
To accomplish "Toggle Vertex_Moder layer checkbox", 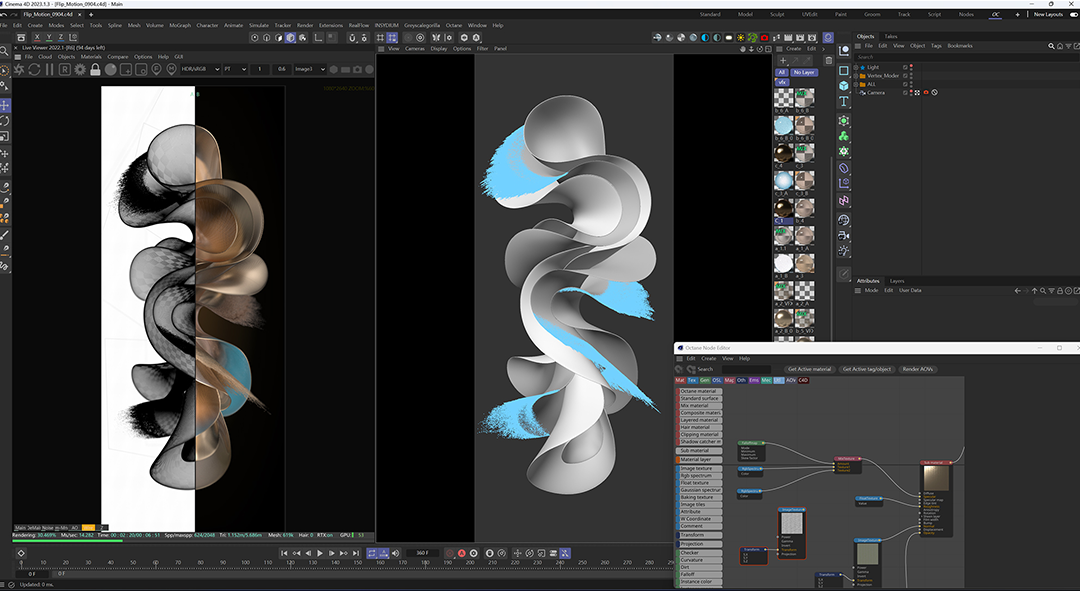I will 905,76.
